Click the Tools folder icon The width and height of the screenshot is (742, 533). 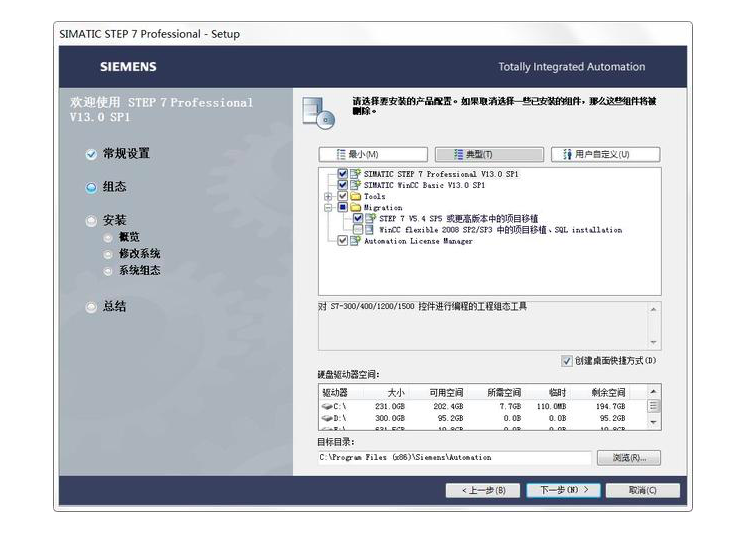point(355,196)
